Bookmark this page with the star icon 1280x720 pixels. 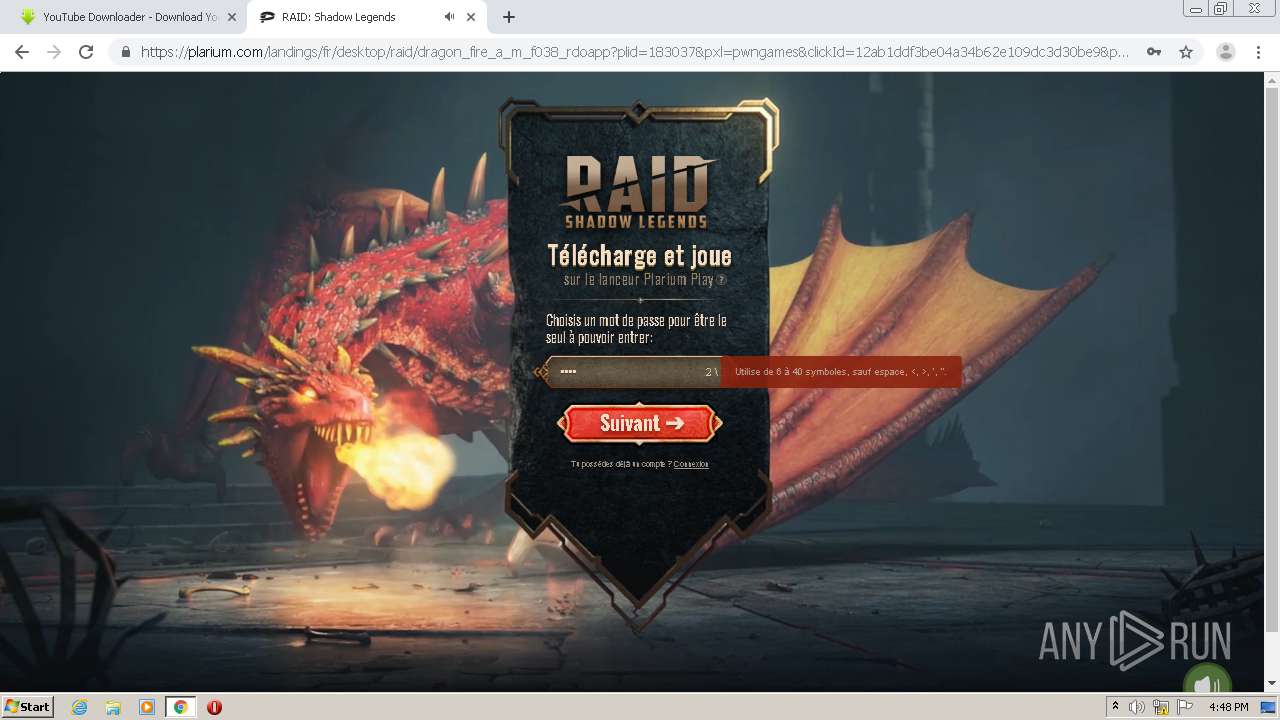click(x=1186, y=52)
